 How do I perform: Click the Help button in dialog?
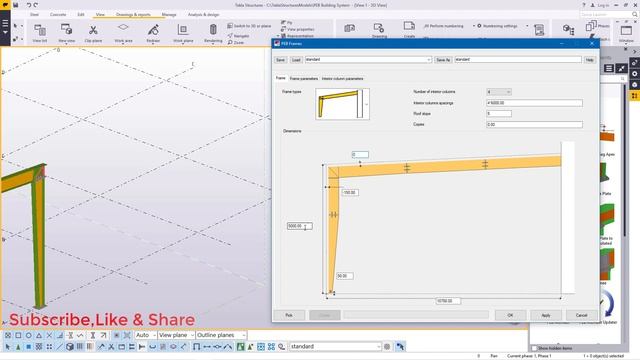click(589, 60)
